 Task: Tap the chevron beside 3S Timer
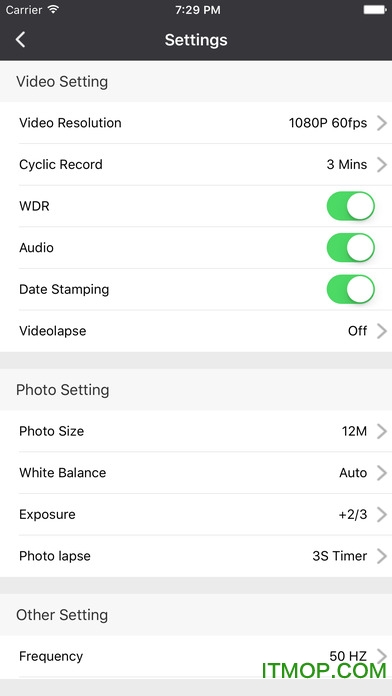pos(382,556)
